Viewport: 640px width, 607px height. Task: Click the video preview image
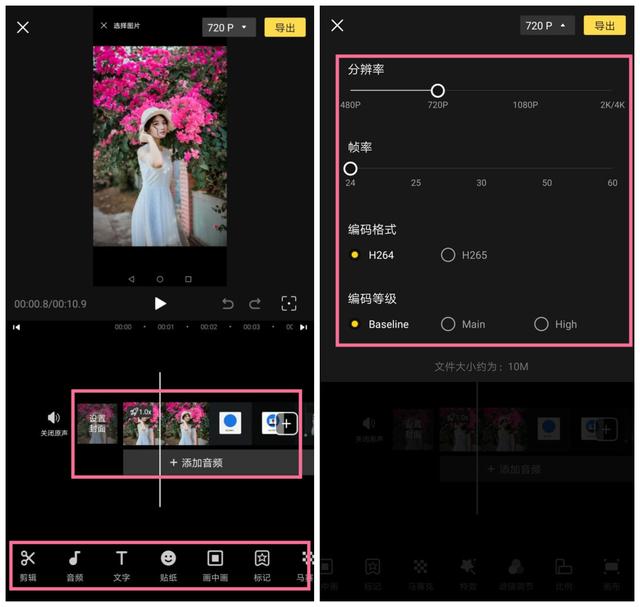(160, 146)
